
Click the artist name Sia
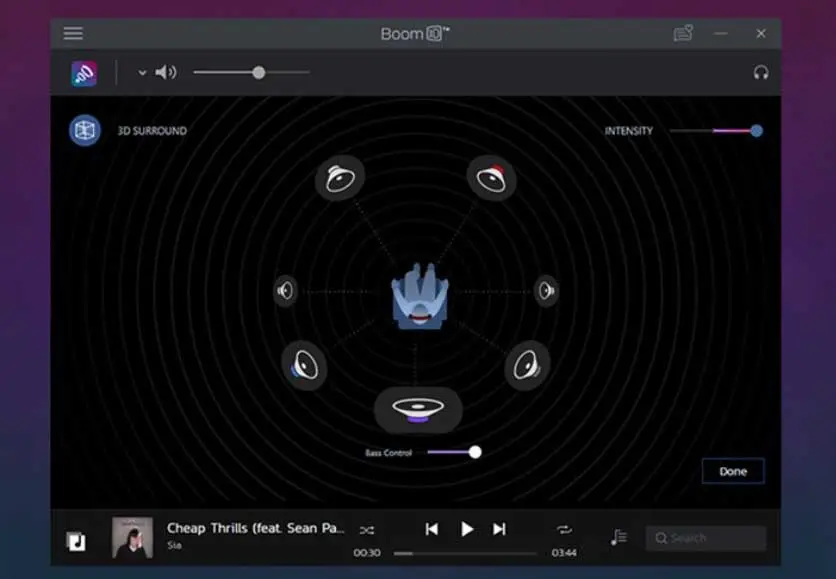pyautogui.click(x=174, y=545)
